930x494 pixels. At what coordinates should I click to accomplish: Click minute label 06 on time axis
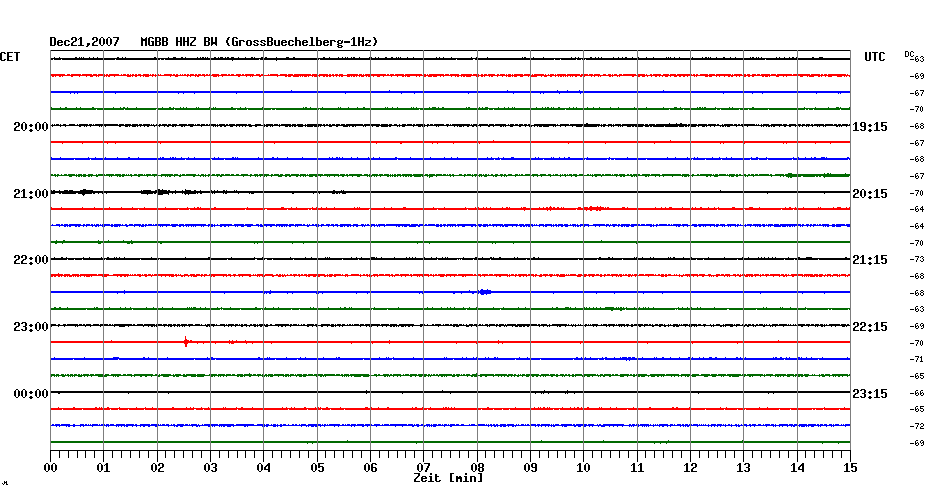click(x=371, y=468)
